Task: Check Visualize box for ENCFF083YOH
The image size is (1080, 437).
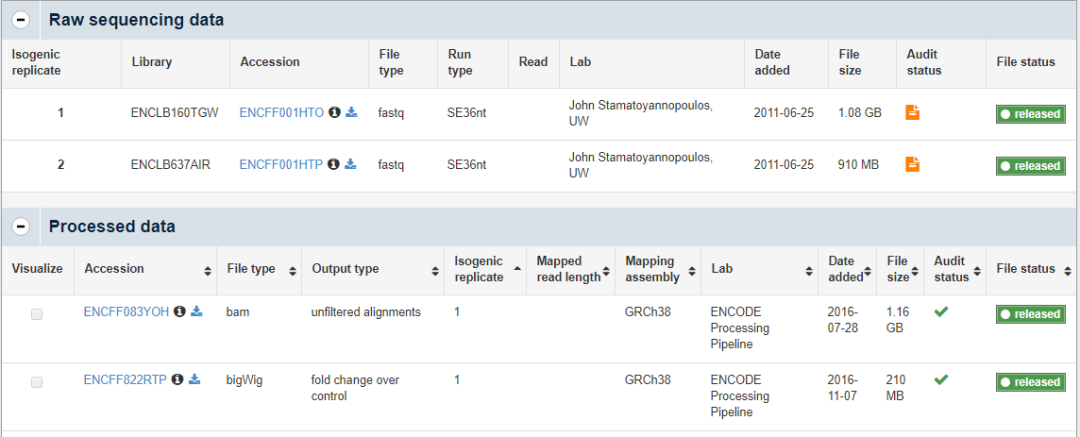Action: pos(37,314)
